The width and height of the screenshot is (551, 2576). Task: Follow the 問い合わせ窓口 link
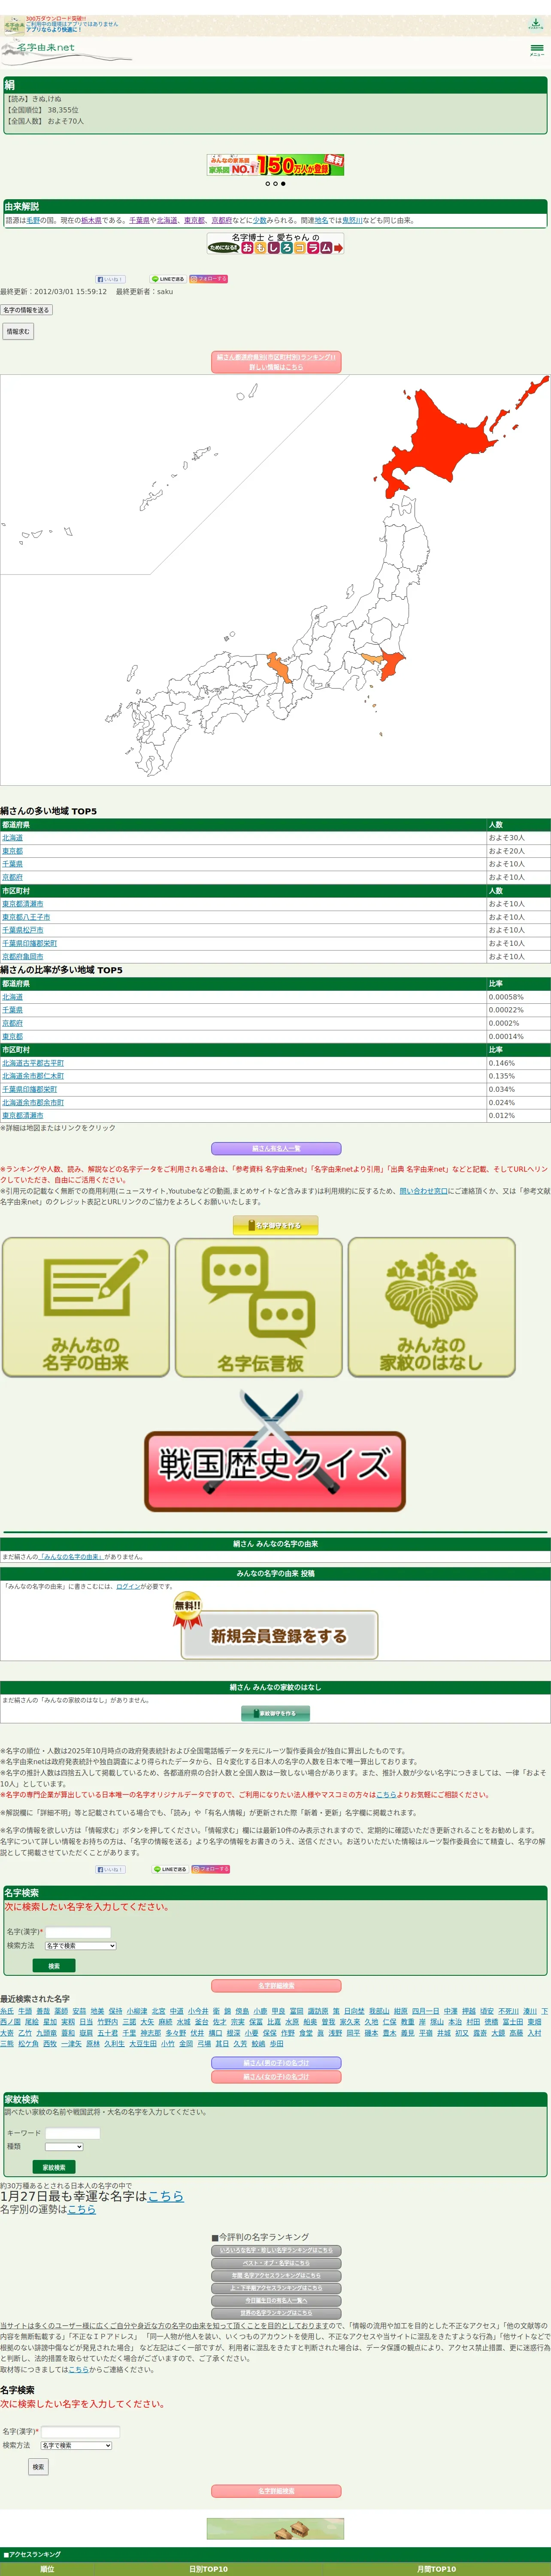424,1191
